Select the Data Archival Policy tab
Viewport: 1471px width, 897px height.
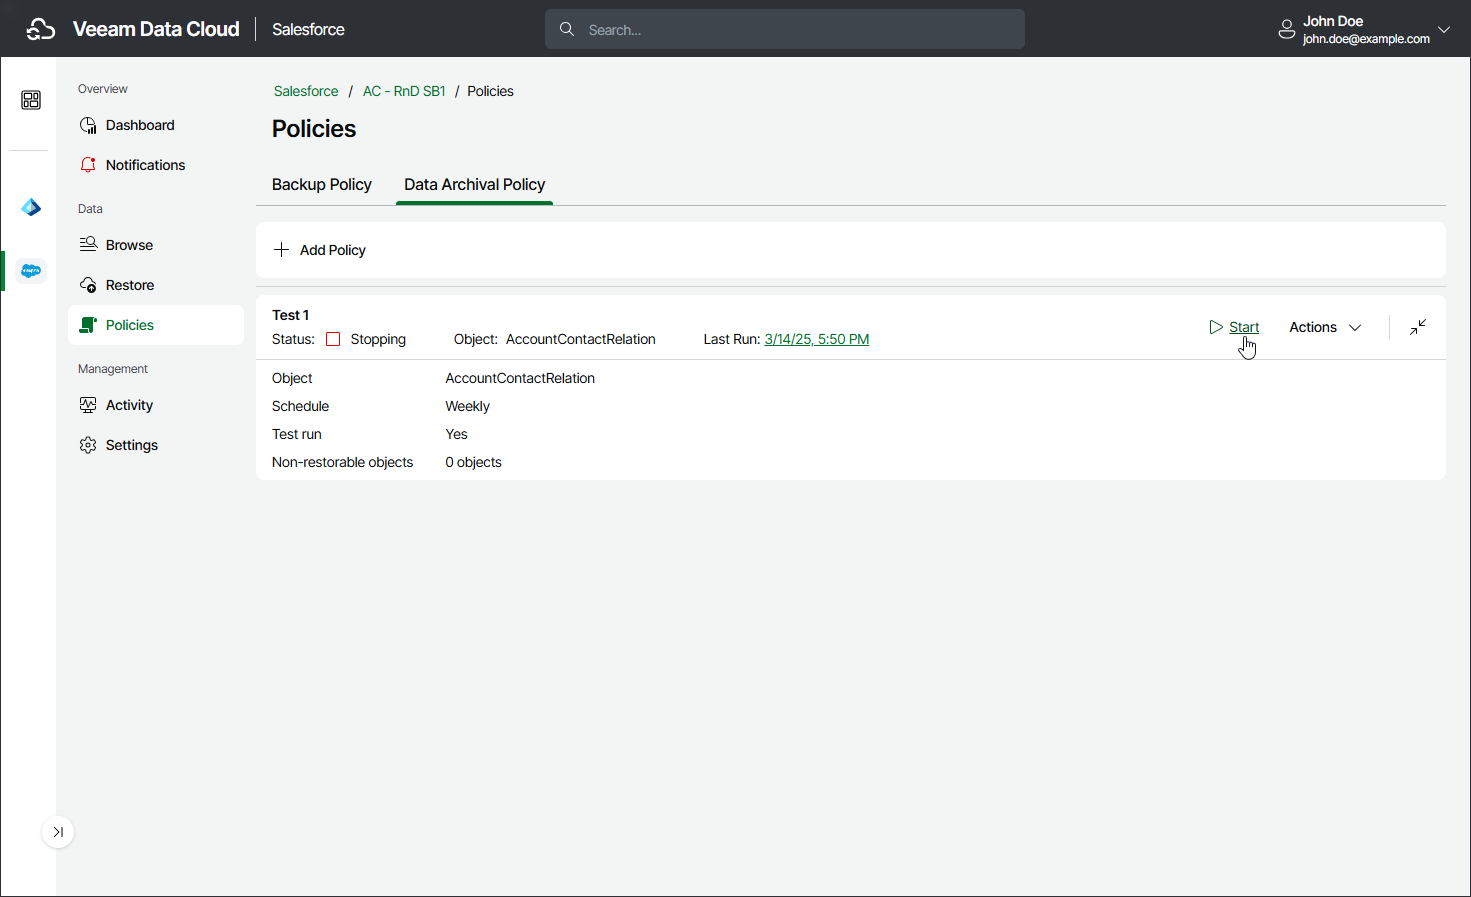click(475, 185)
